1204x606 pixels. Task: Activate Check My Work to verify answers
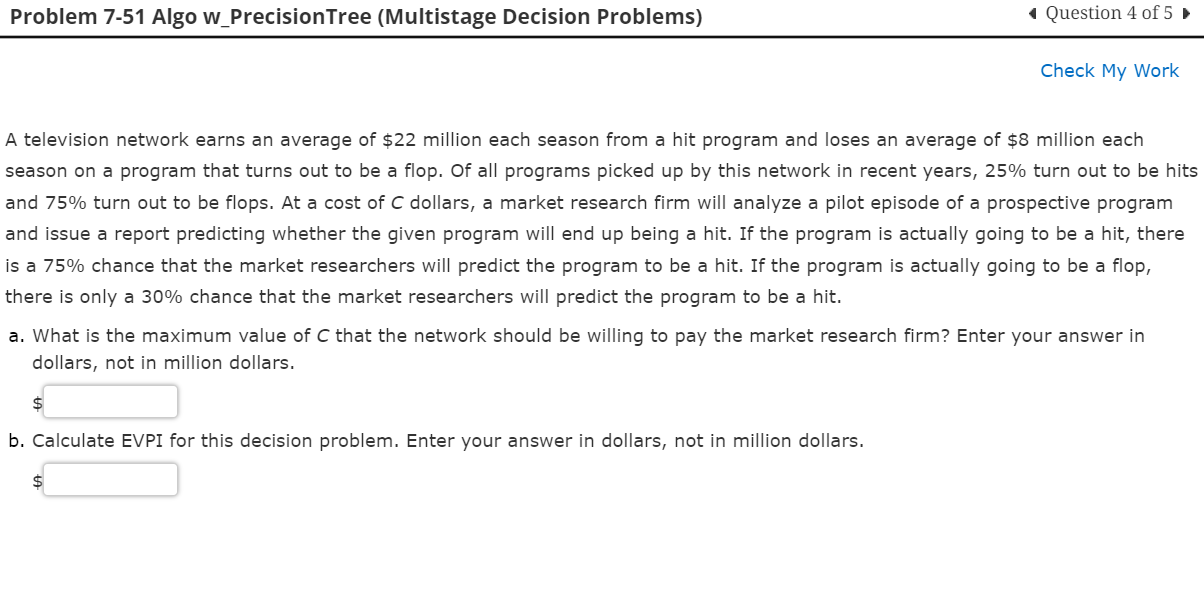(x=1109, y=70)
